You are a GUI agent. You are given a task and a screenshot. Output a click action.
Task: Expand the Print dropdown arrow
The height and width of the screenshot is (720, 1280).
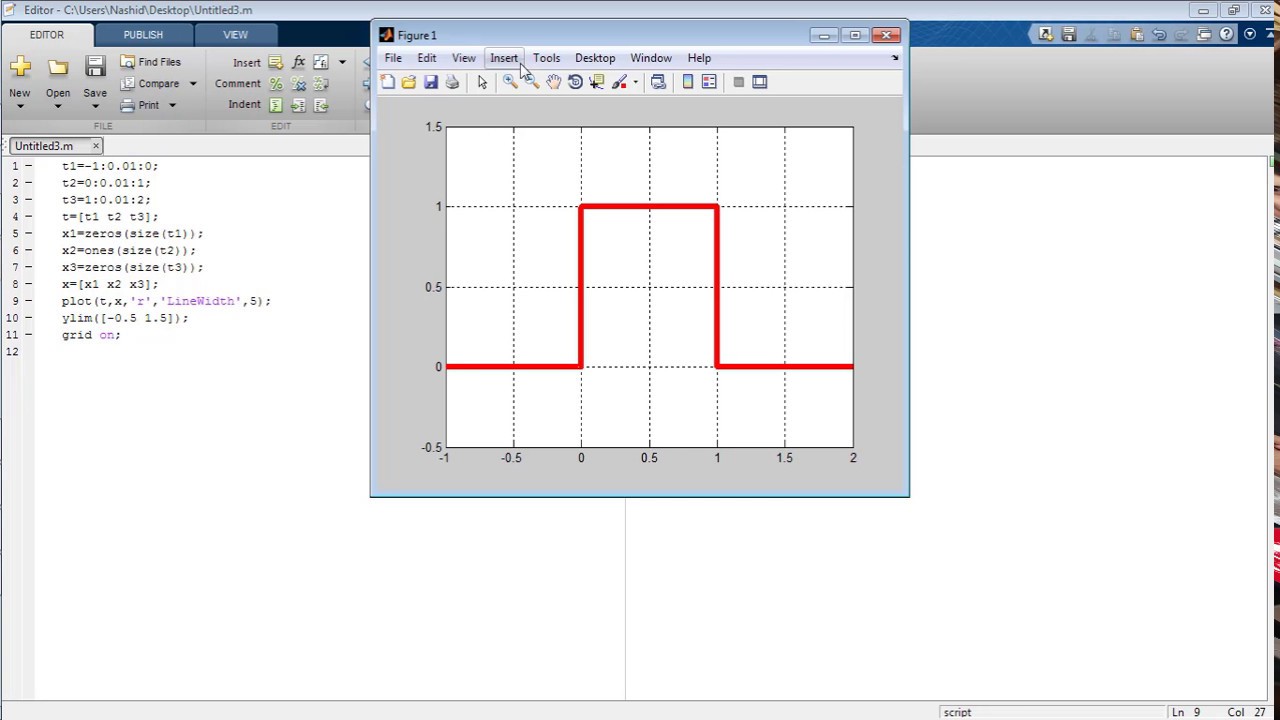[x=172, y=105]
